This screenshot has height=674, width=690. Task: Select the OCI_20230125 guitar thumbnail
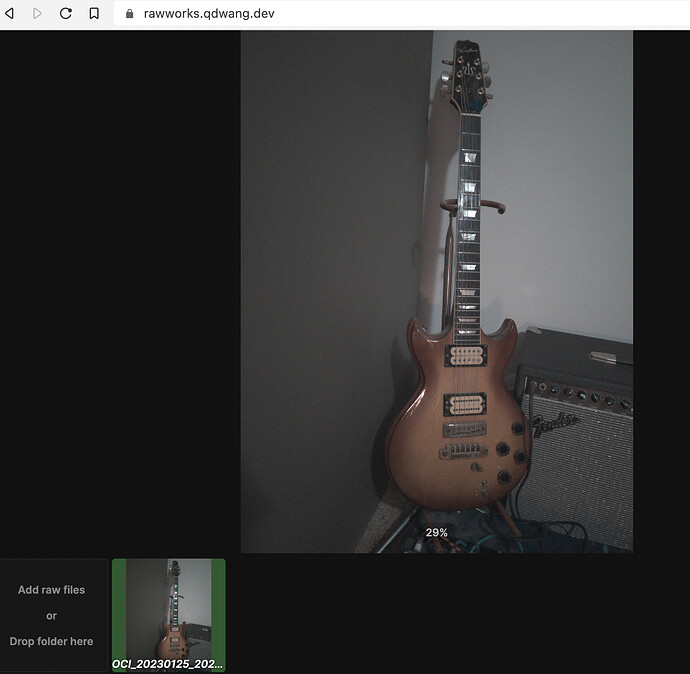click(169, 615)
